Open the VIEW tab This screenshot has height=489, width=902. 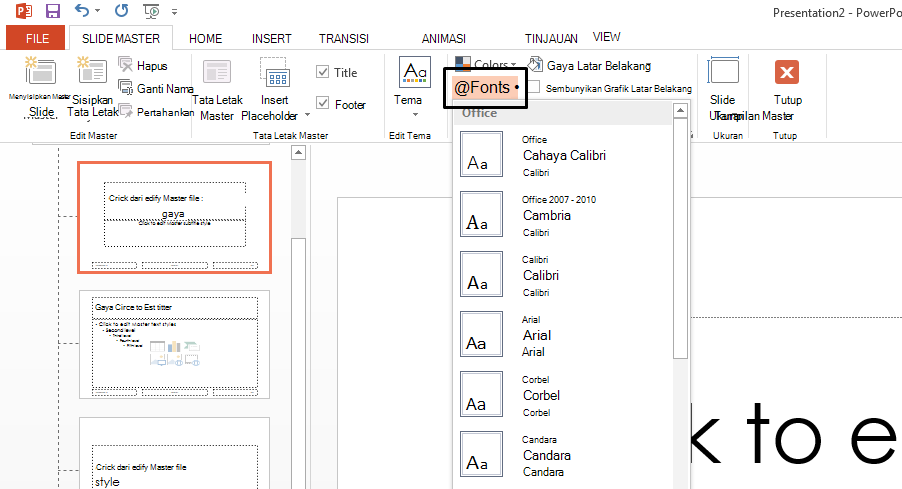pyautogui.click(x=606, y=37)
